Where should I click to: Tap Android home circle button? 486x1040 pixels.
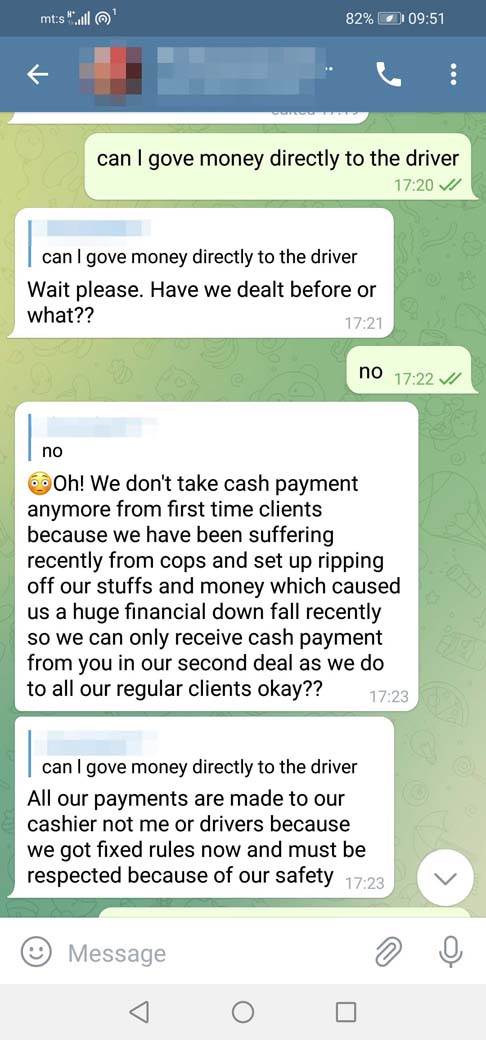[x=243, y=1011]
